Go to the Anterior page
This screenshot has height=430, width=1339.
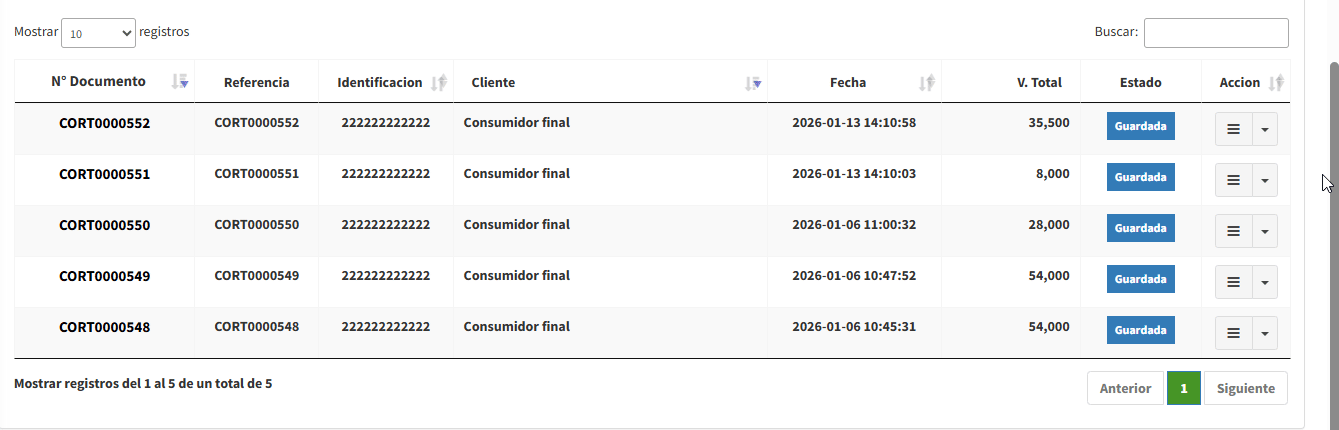pyautogui.click(x=1125, y=388)
